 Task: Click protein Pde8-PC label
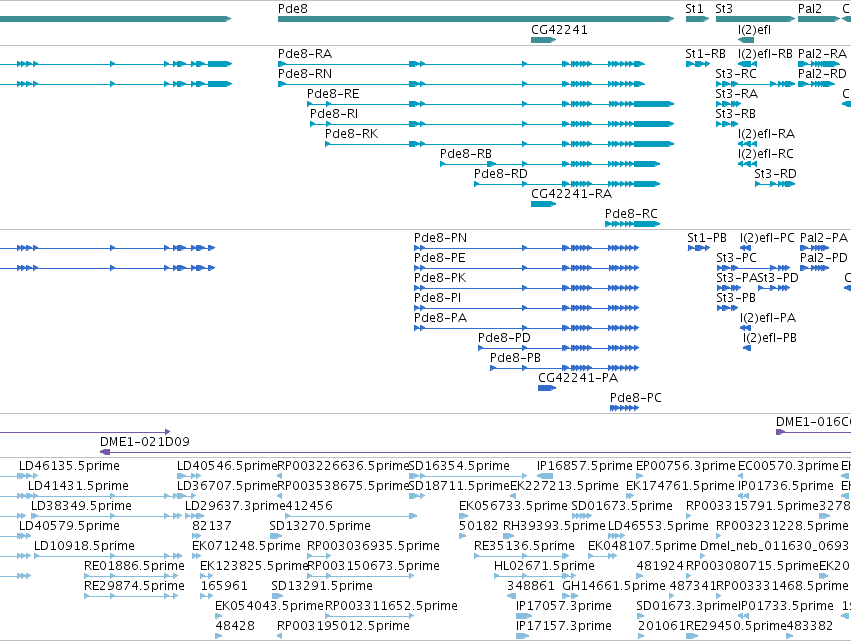(x=636, y=398)
